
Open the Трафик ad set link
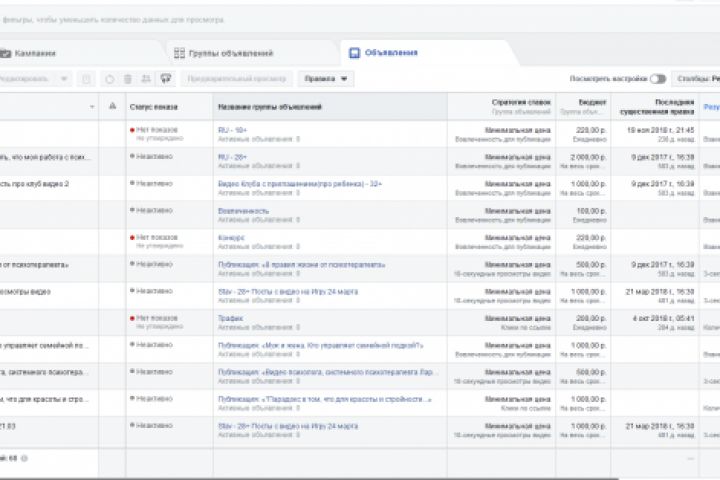(229, 318)
